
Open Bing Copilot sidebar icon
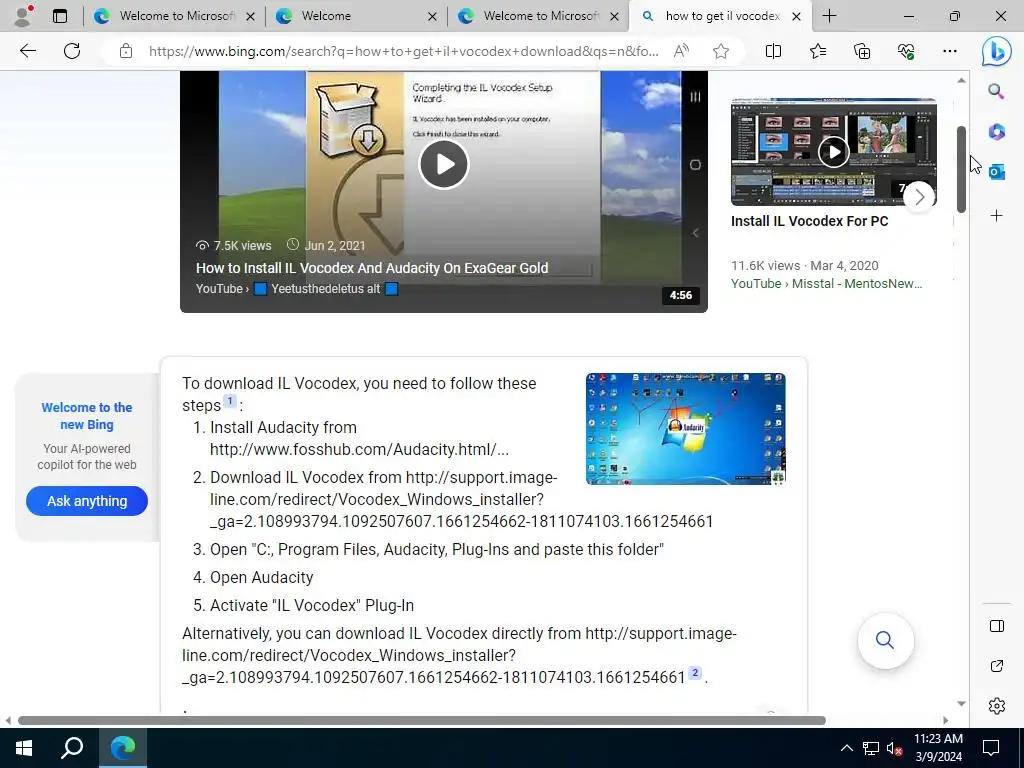tap(997, 52)
